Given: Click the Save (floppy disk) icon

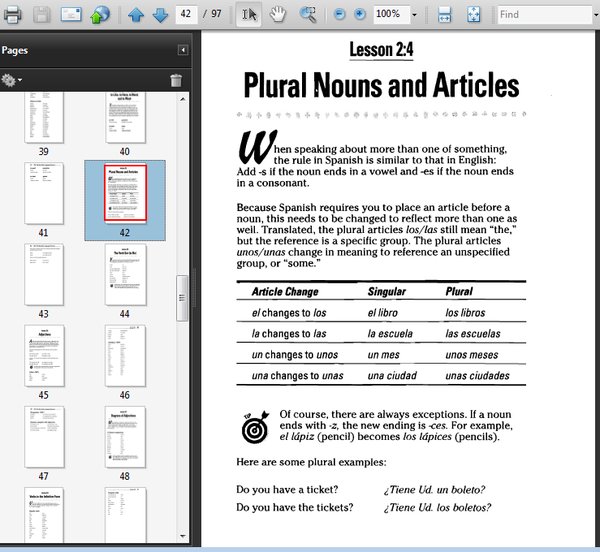Looking at the screenshot, I should coord(41,15).
